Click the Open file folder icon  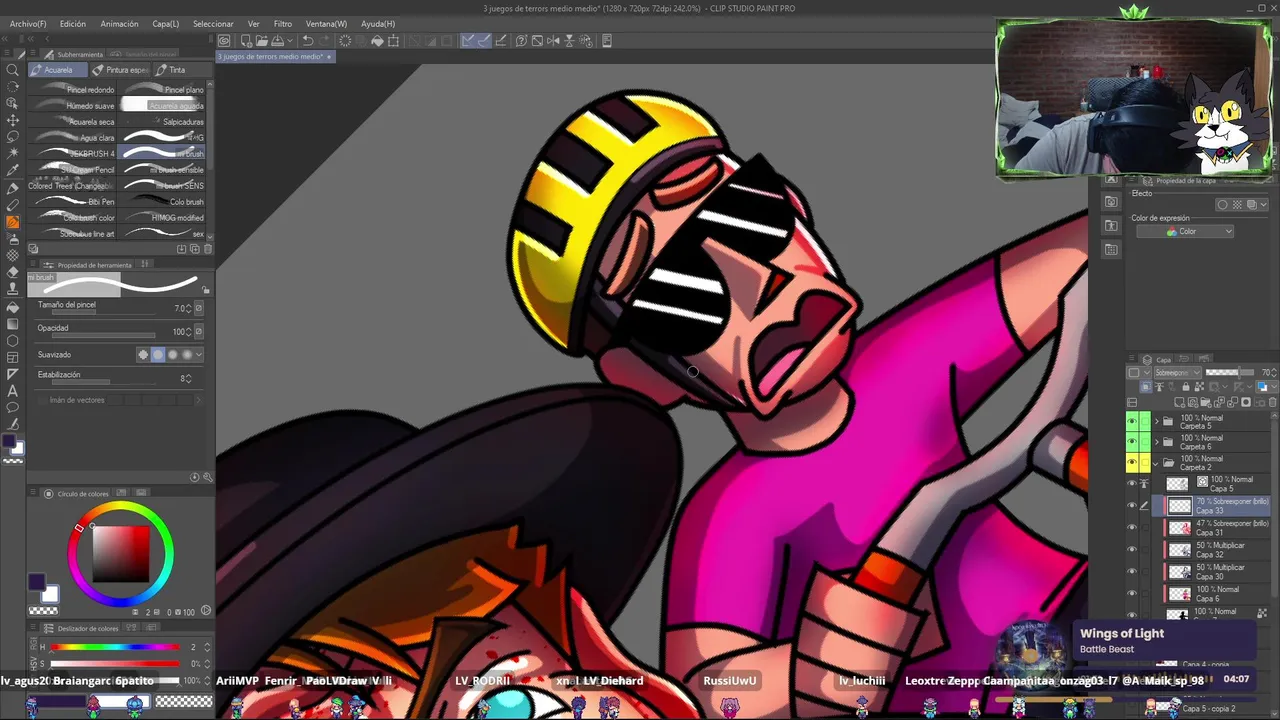261,41
